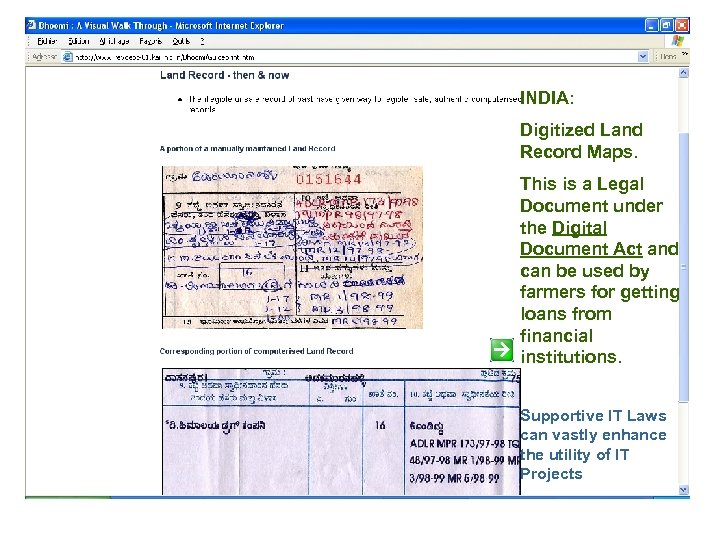Open the Favoris menu

(151, 41)
